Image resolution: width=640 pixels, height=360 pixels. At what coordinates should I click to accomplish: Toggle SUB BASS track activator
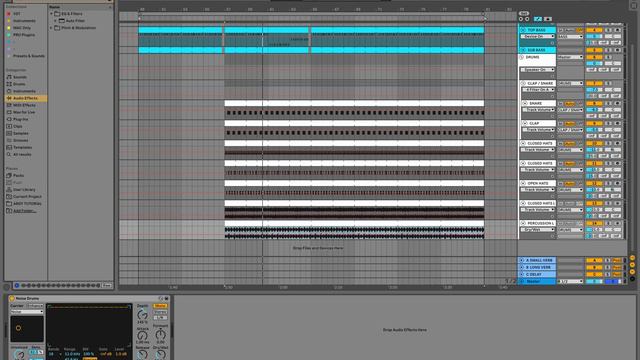pyautogui.click(x=594, y=50)
